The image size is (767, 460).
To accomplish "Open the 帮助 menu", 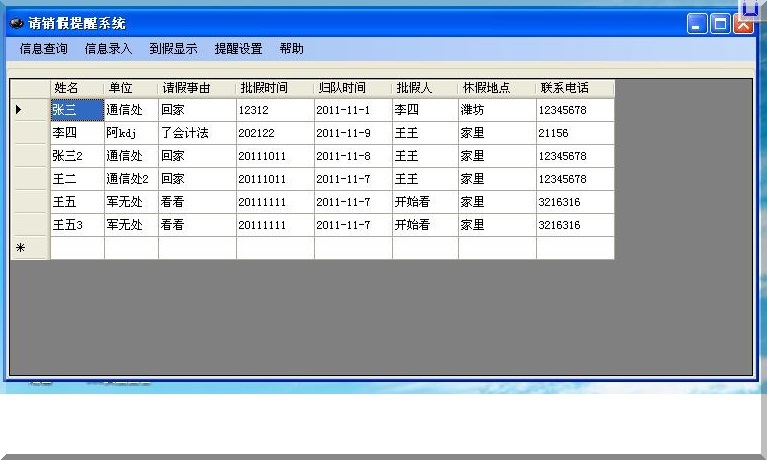I will click(292, 48).
